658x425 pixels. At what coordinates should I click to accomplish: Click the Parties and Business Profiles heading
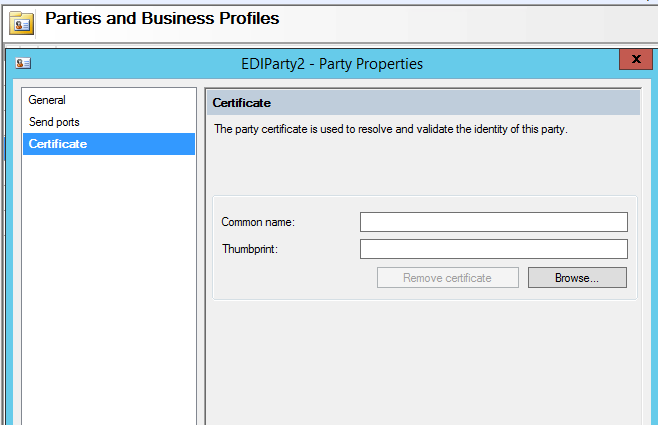[x=162, y=18]
